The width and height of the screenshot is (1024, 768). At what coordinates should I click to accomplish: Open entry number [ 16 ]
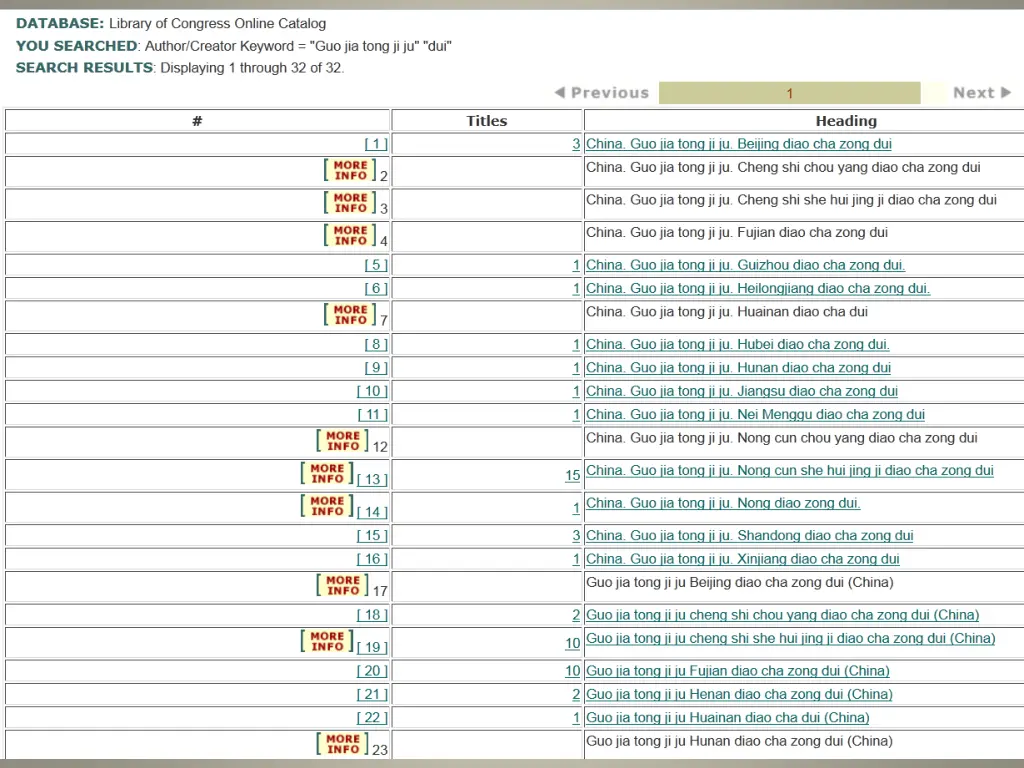coord(372,560)
